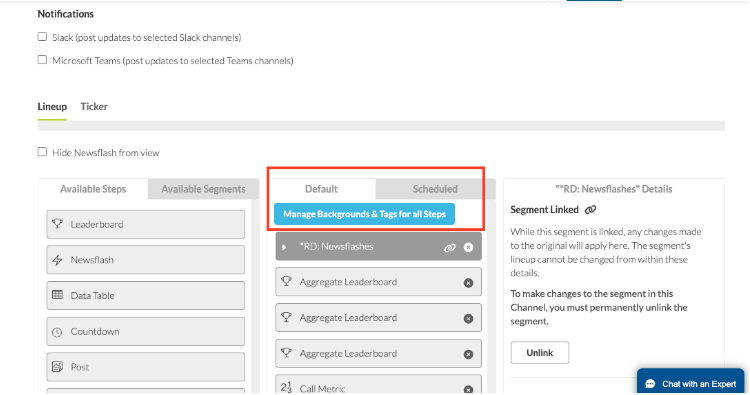Switch to the Ticker tab

(x=94, y=106)
